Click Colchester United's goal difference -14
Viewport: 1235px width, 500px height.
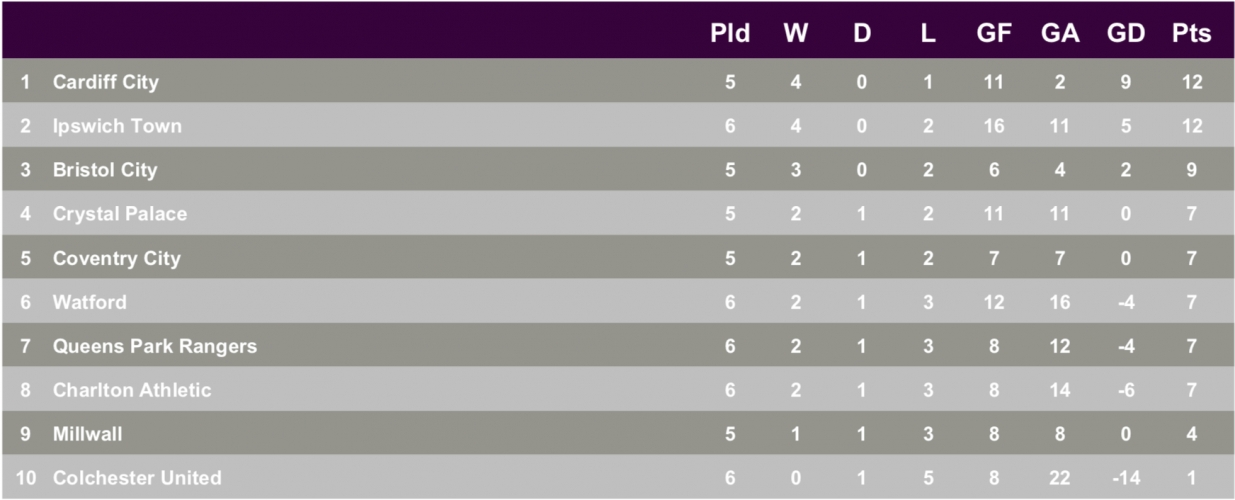point(1126,478)
